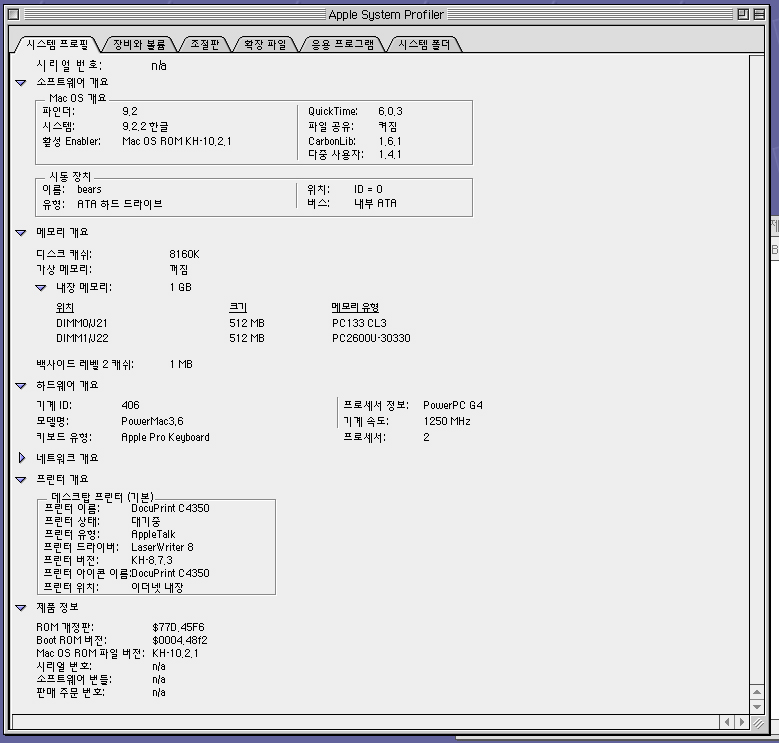Viewport: 779px width, 743px height.
Task: Collapse the 프린터 개요 section triangle
Action: (21, 480)
